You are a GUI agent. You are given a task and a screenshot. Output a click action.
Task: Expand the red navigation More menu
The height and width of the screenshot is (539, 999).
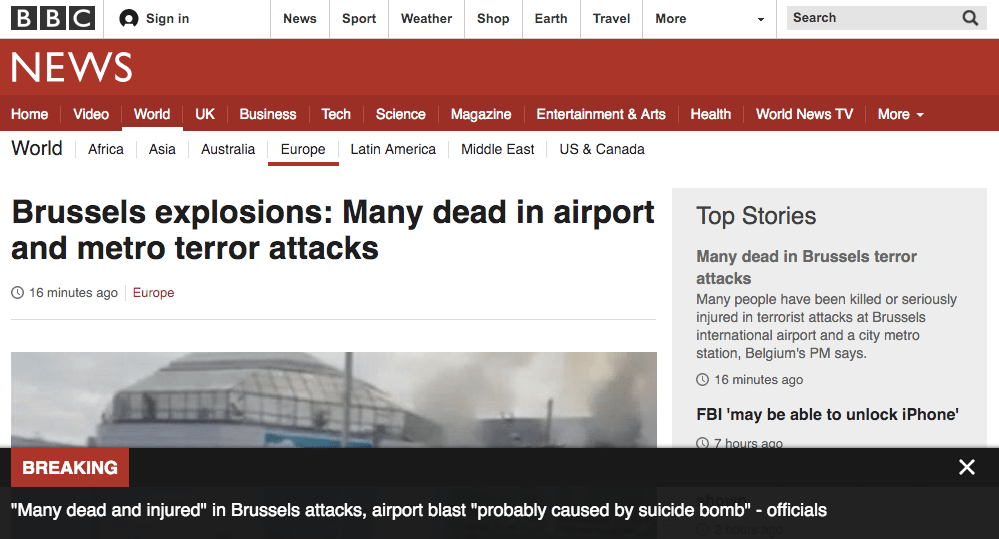tap(900, 114)
